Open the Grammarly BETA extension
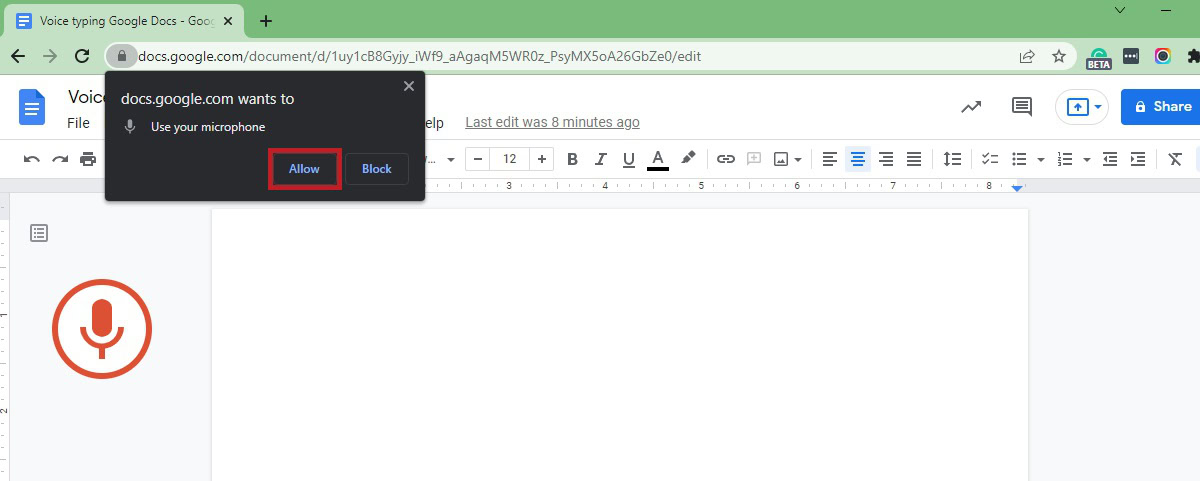 pos(1098,58)
